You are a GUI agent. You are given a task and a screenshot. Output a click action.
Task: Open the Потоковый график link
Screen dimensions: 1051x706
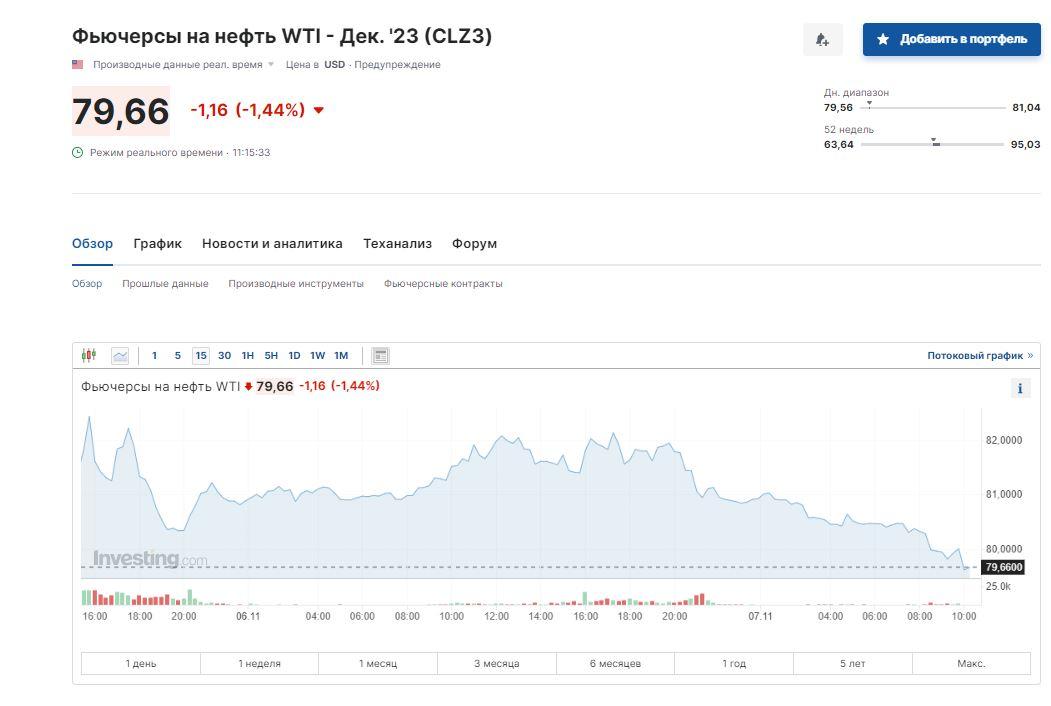tap(980, 355)
